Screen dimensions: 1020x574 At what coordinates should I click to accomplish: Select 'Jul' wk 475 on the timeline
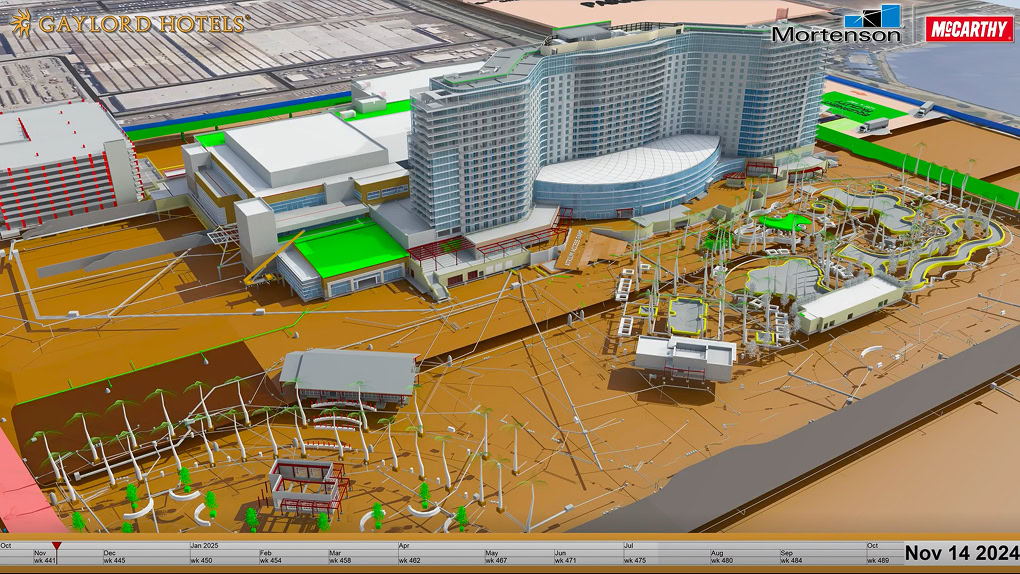pyautogui.click(x=634, y=553)
